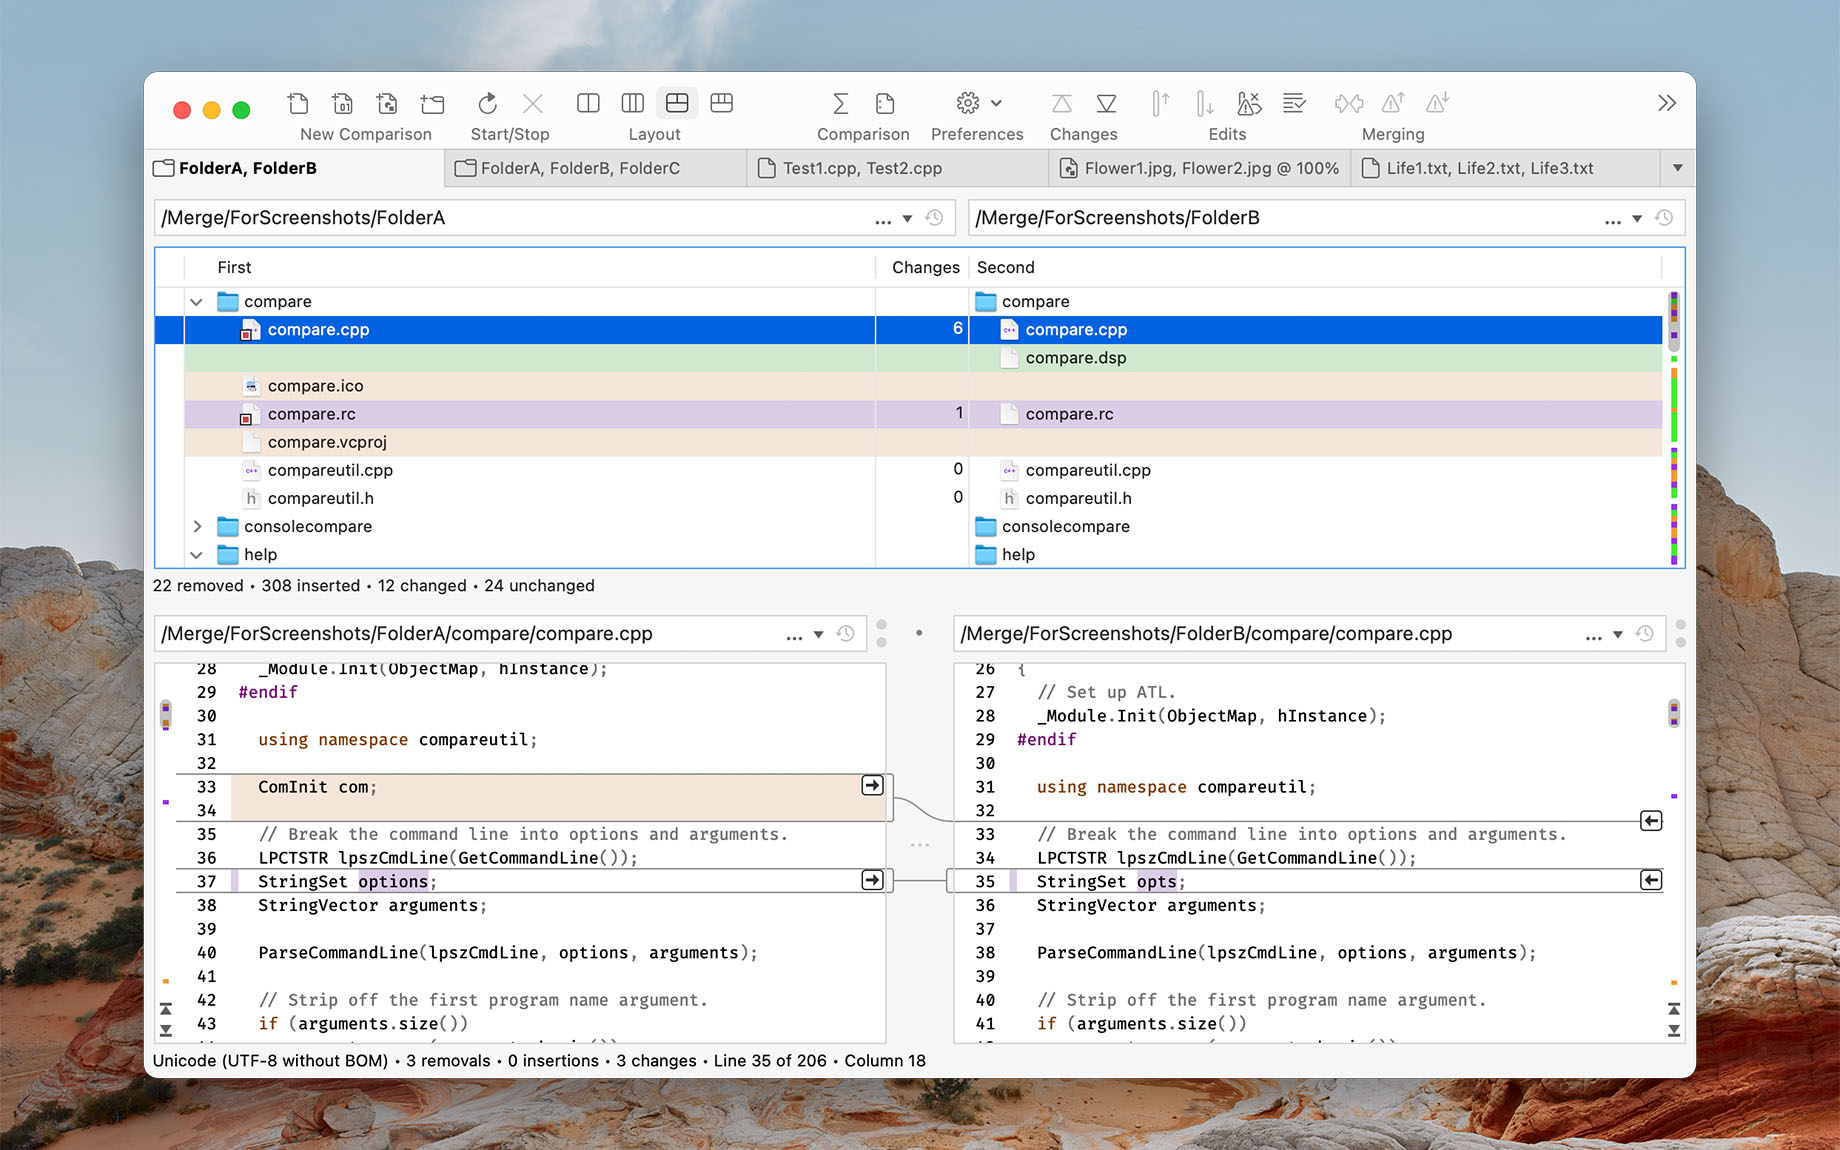Go to the previous change
Screen dimensions: 1840x1150
coord(1062,103)
